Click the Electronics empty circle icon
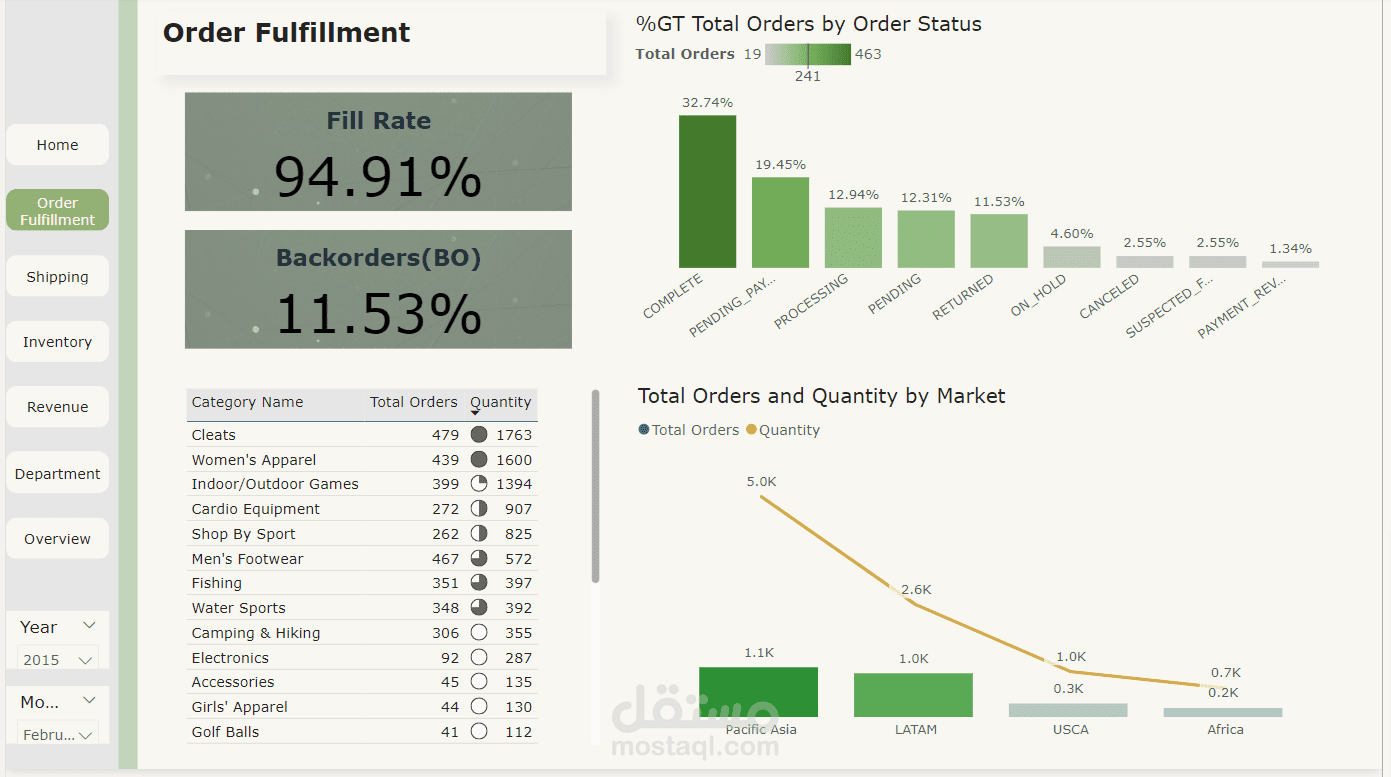The width and height of the screenshot is (1391, 777). pos(479,658)
